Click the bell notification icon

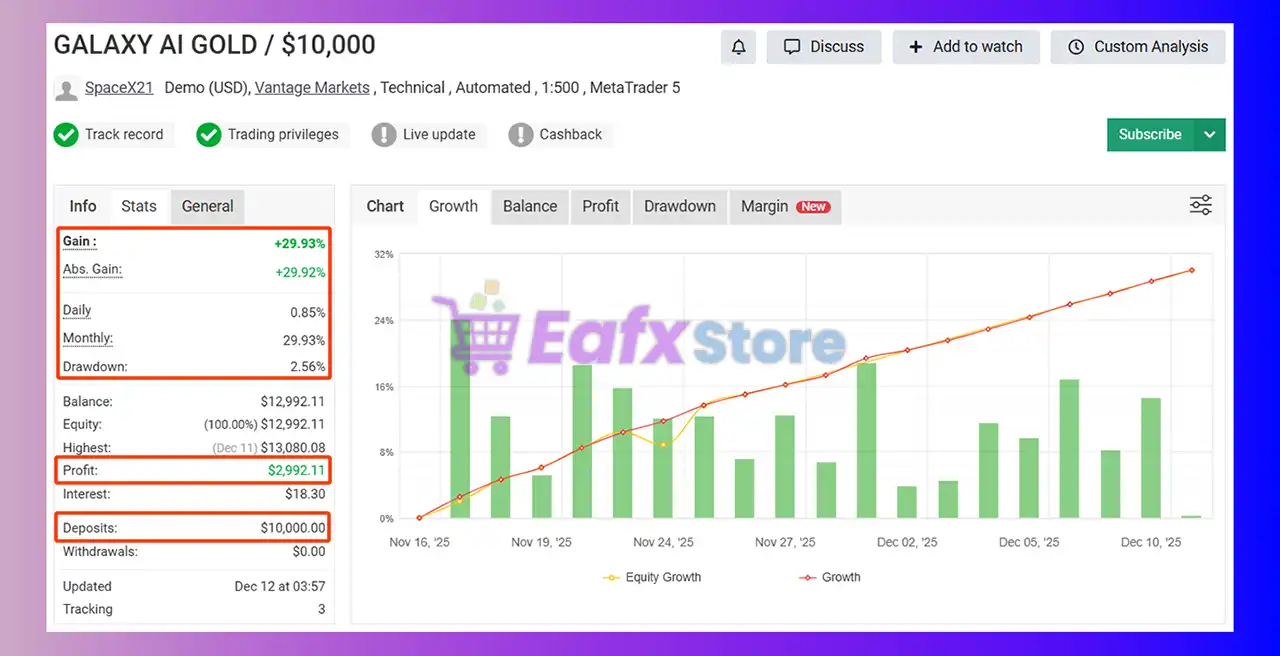coord(738,47)
